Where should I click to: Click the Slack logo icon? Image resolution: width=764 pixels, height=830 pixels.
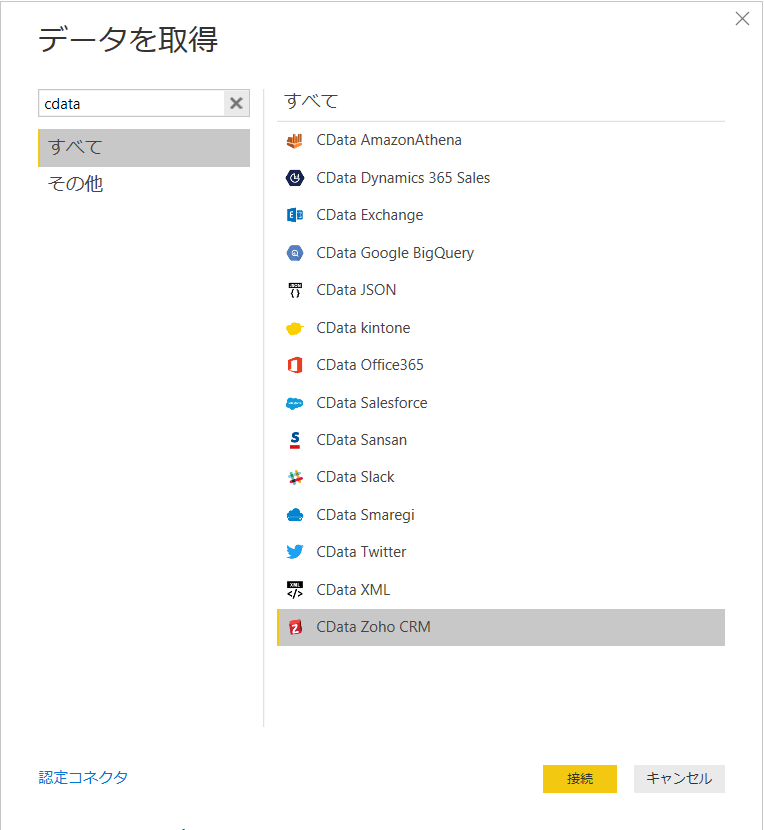(295, 477)
